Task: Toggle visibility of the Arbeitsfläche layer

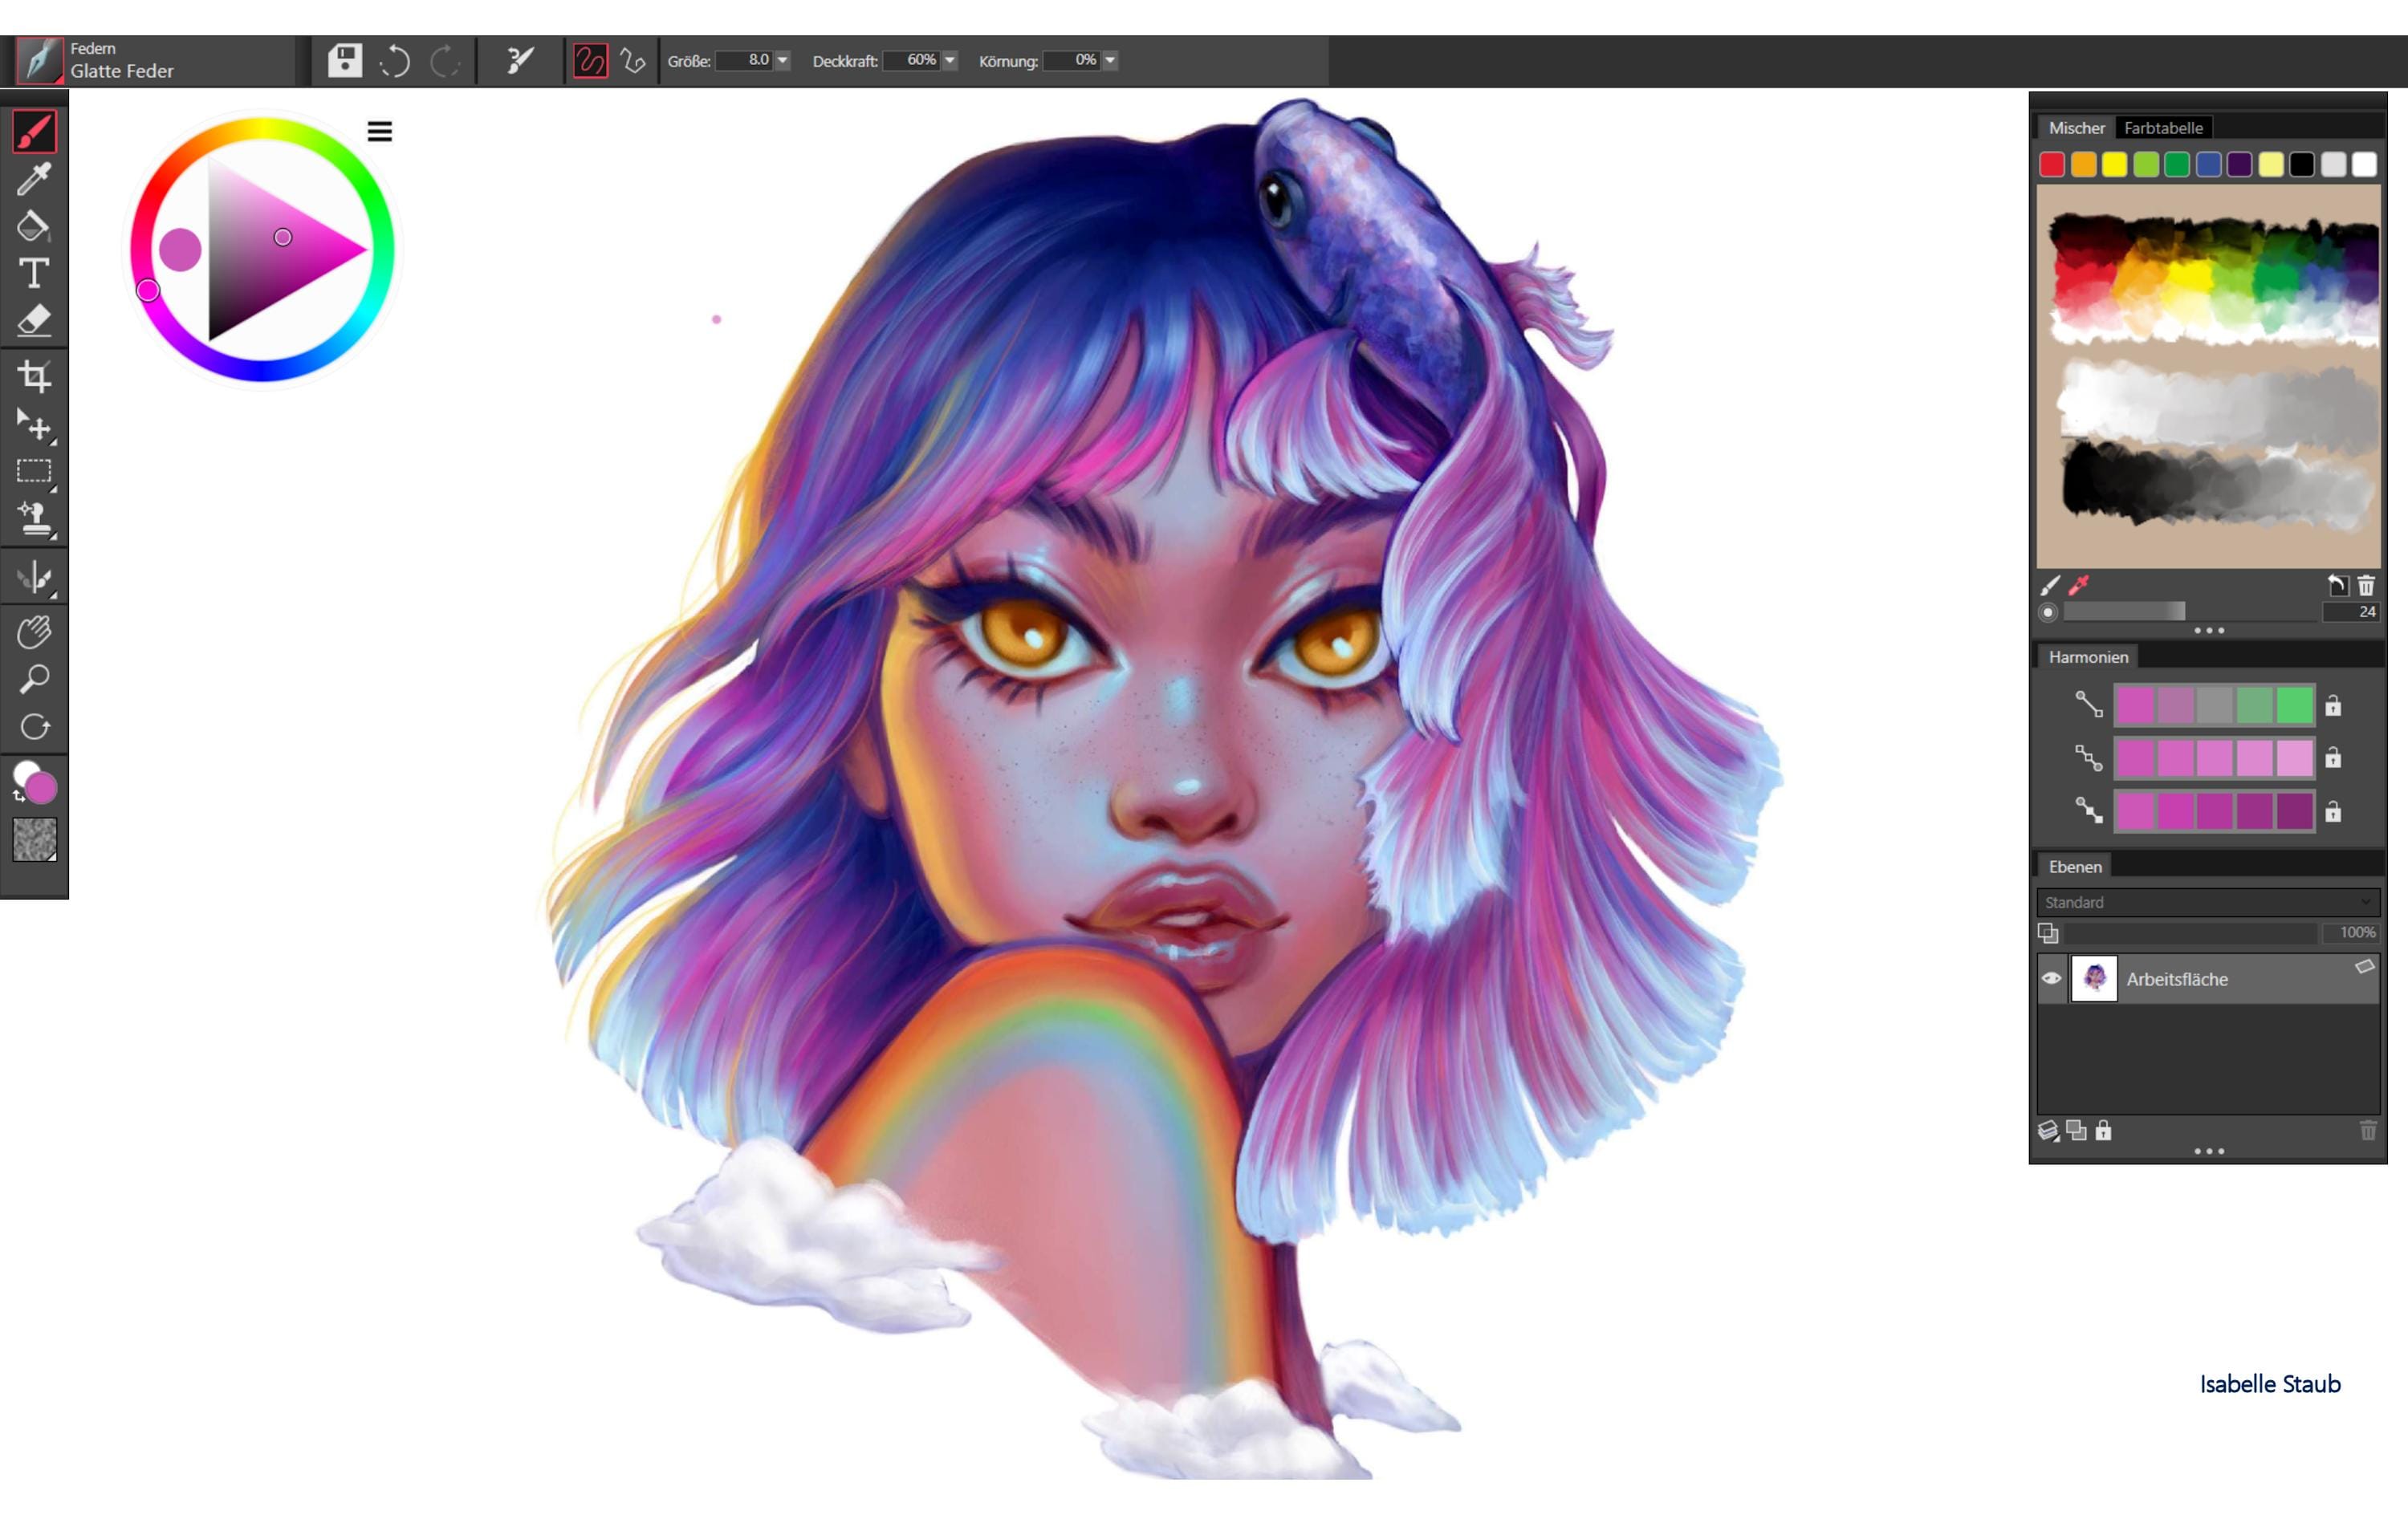Action: 2052,978
